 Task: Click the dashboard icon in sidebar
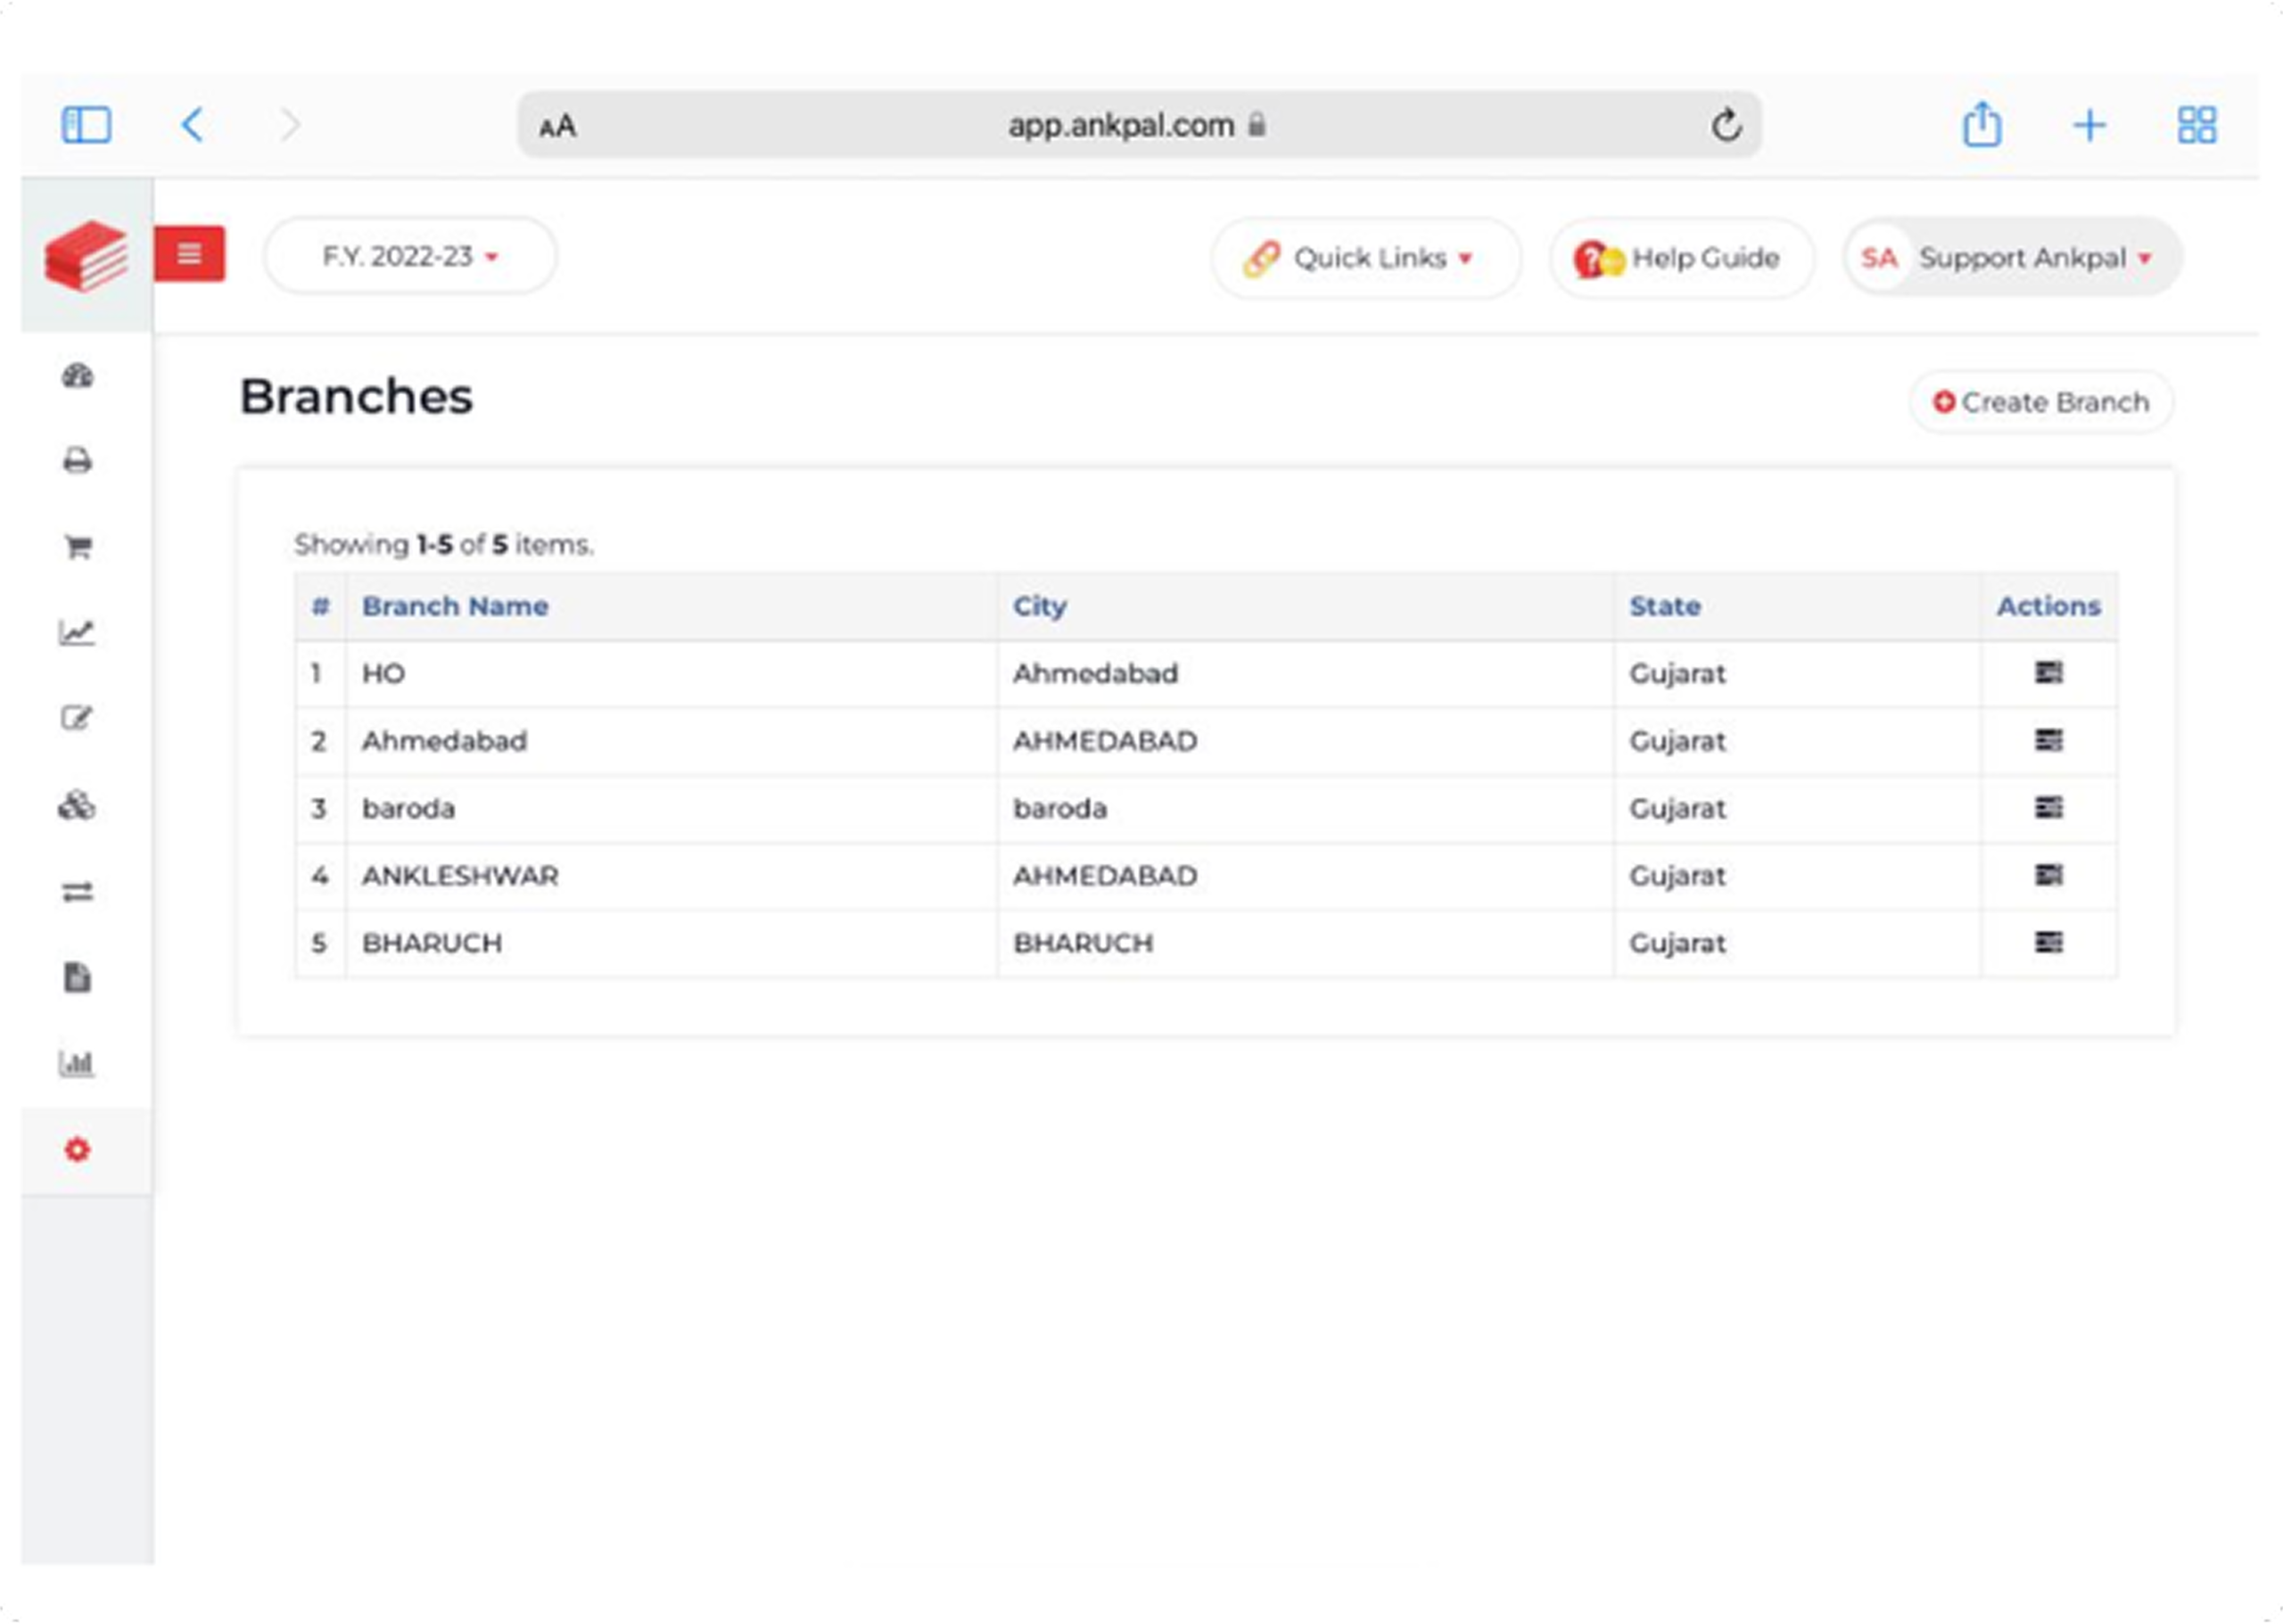78,376
